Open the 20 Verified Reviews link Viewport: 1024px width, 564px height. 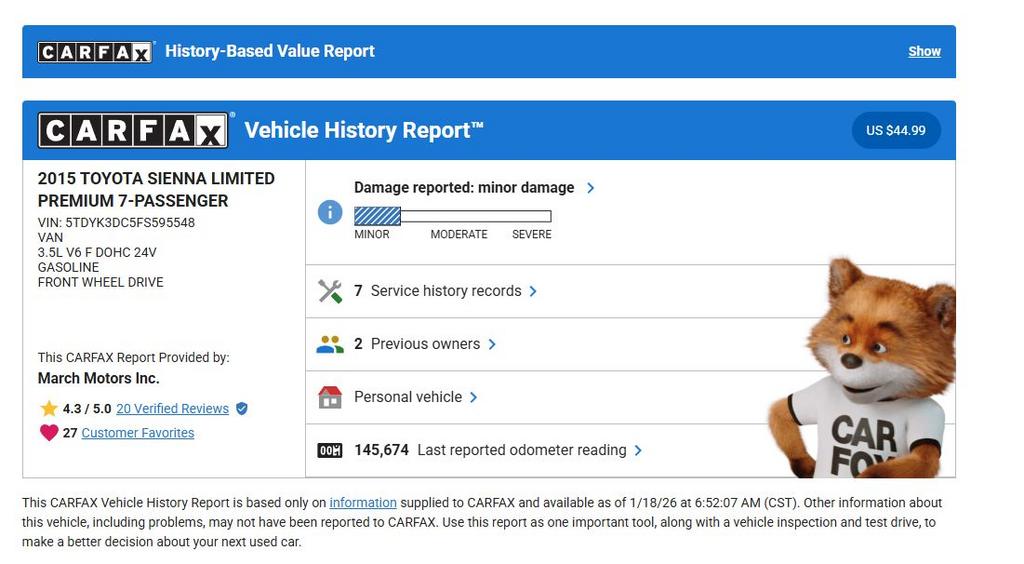[x=172, y=408]
